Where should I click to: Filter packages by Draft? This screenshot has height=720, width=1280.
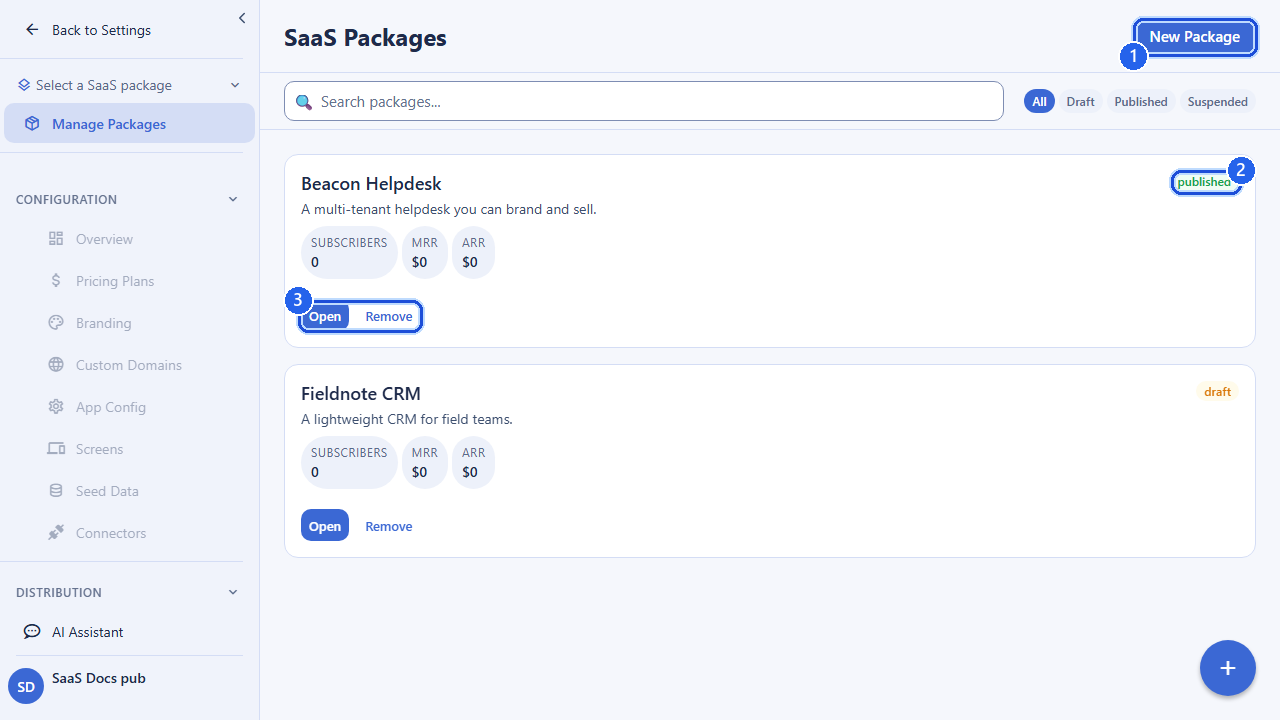1080,101
